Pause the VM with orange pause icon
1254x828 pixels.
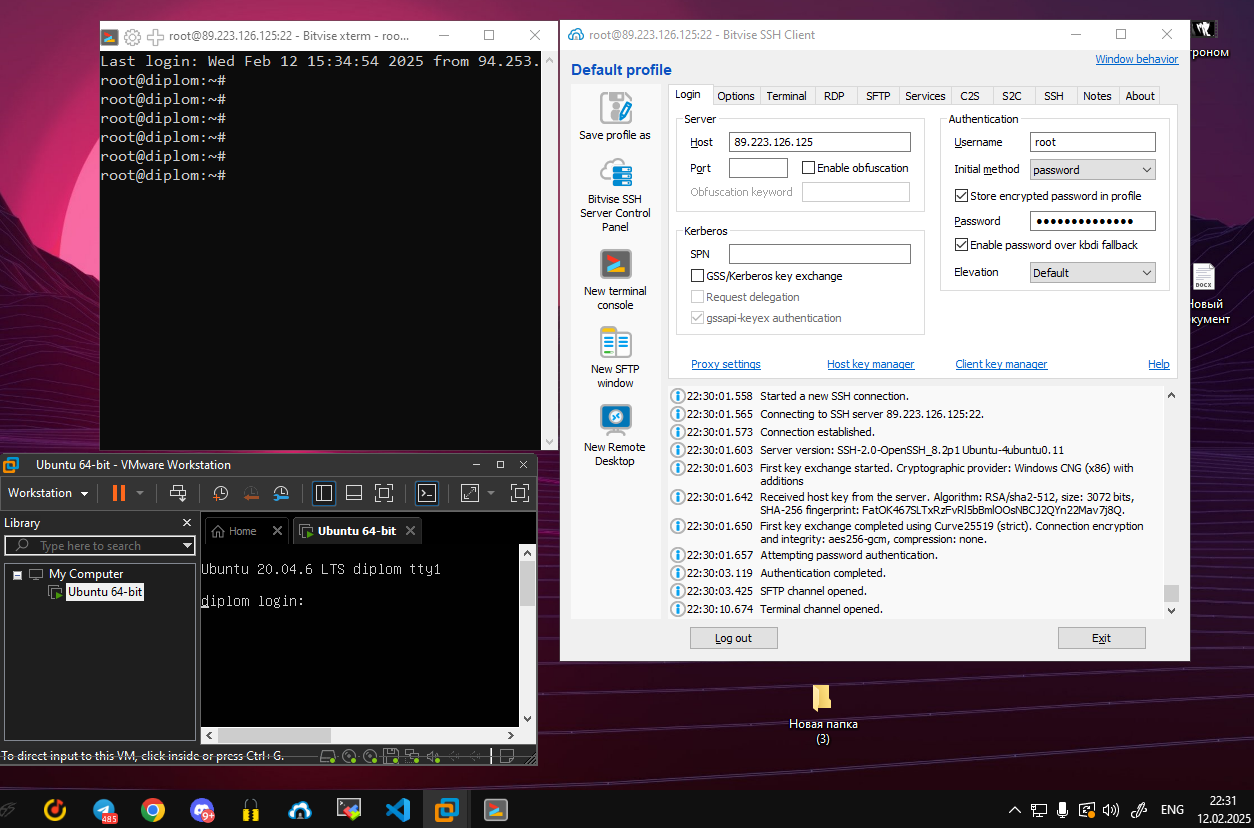click(119, 493)
